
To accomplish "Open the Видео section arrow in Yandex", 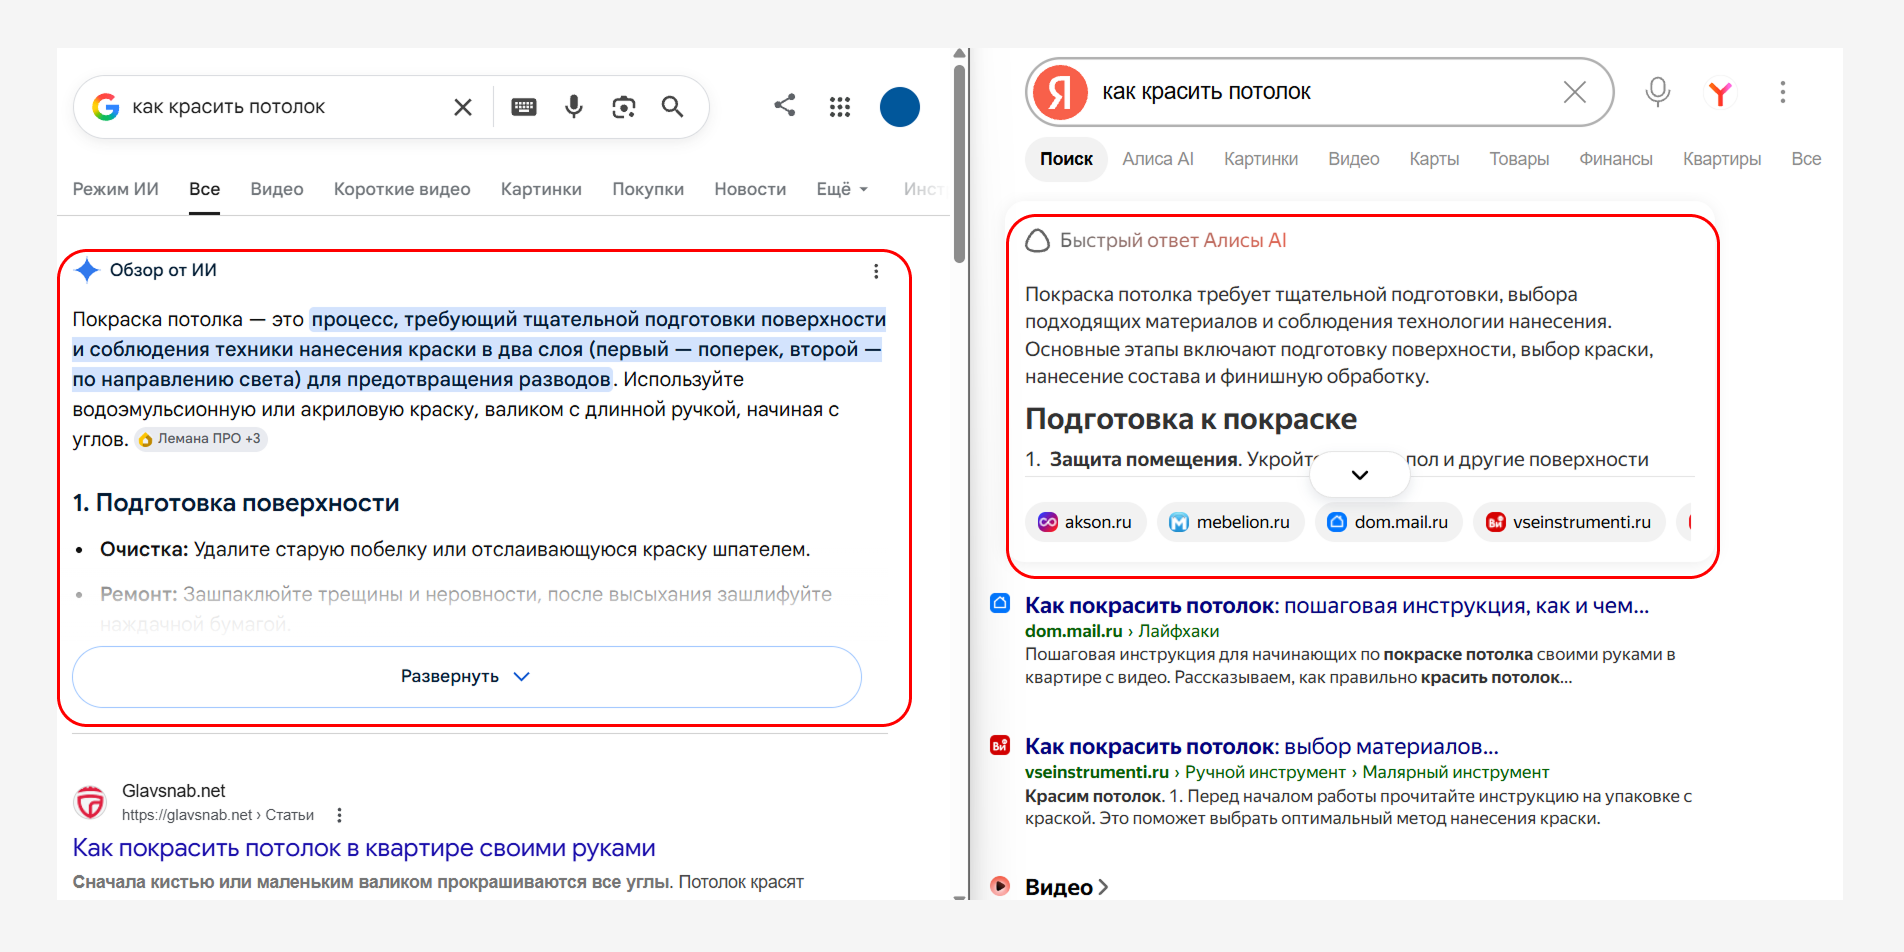I will pos(1103,887).
